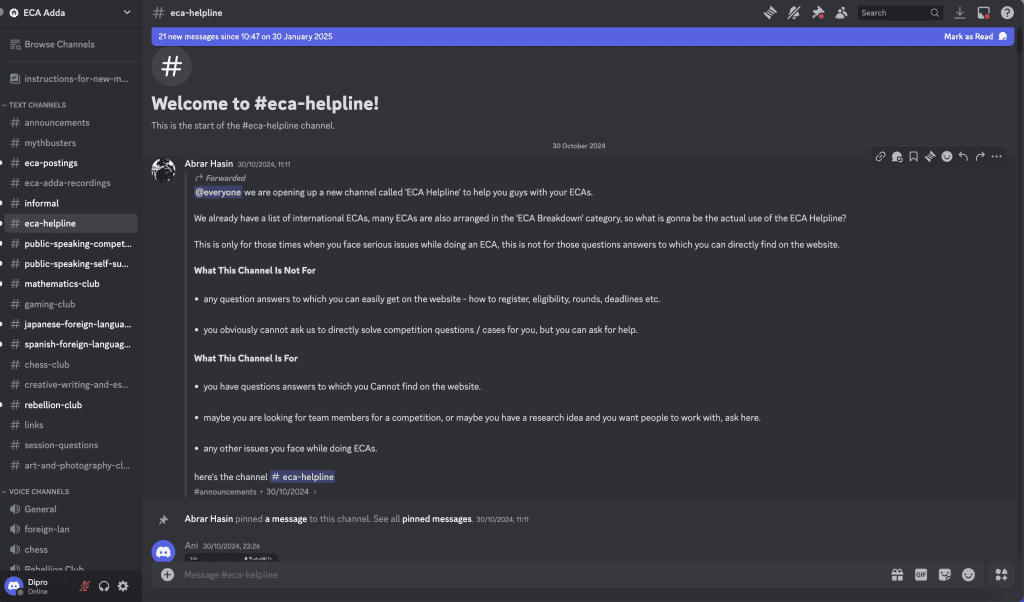The image size is (1024, 602).
Task: Open the announcements text channel
Action: (x=57, y=123)
